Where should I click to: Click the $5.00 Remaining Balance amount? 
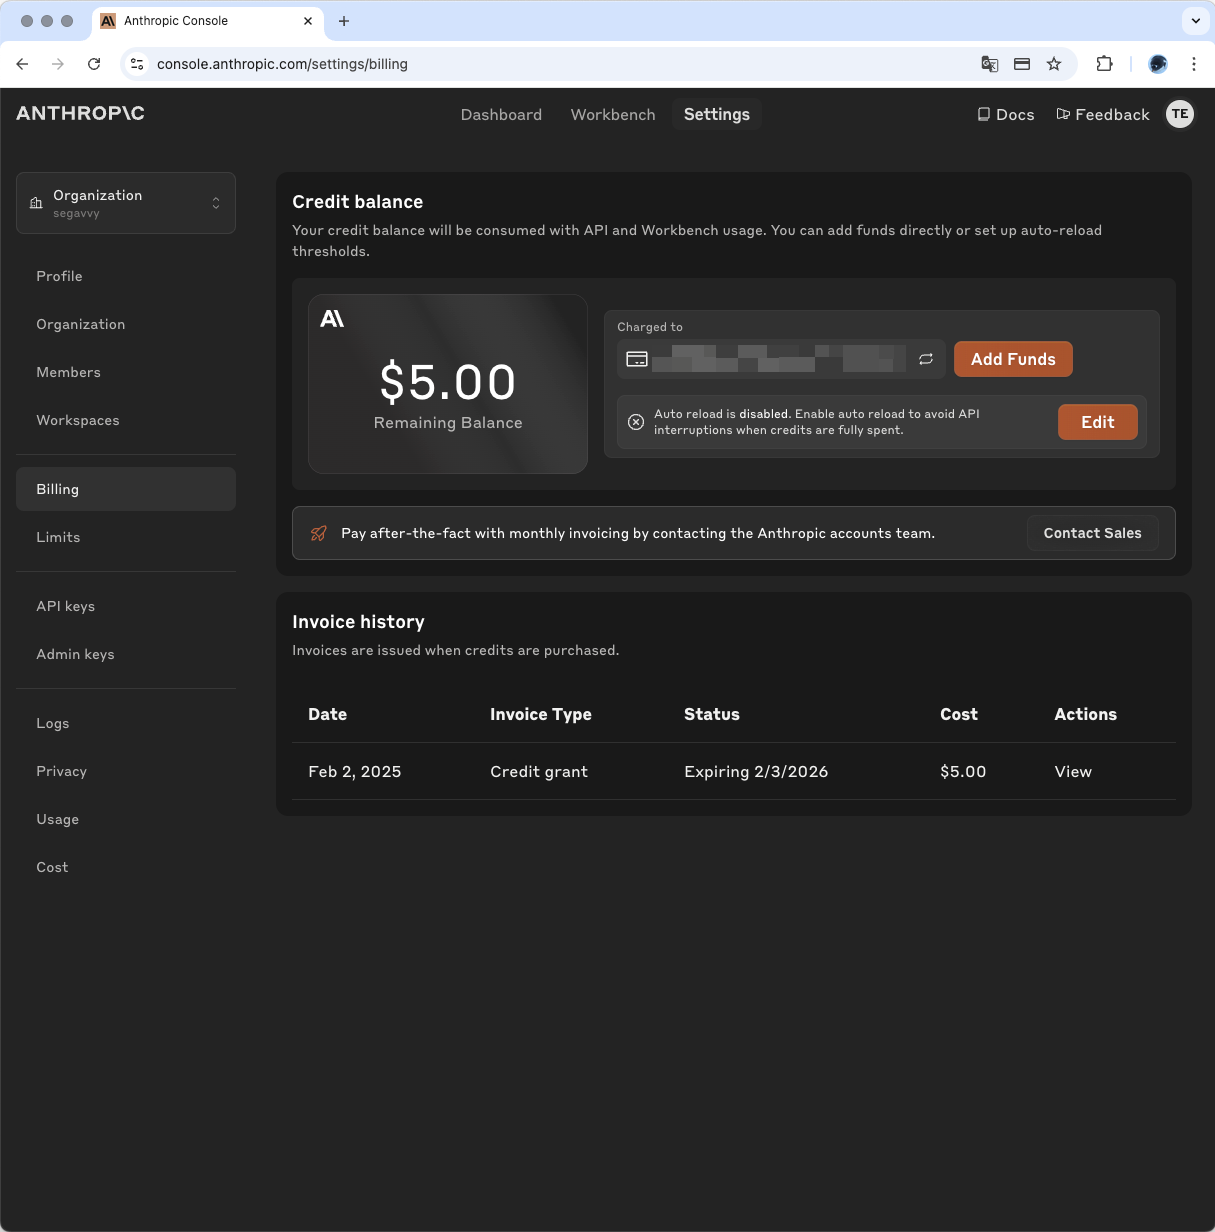point(448,382)
